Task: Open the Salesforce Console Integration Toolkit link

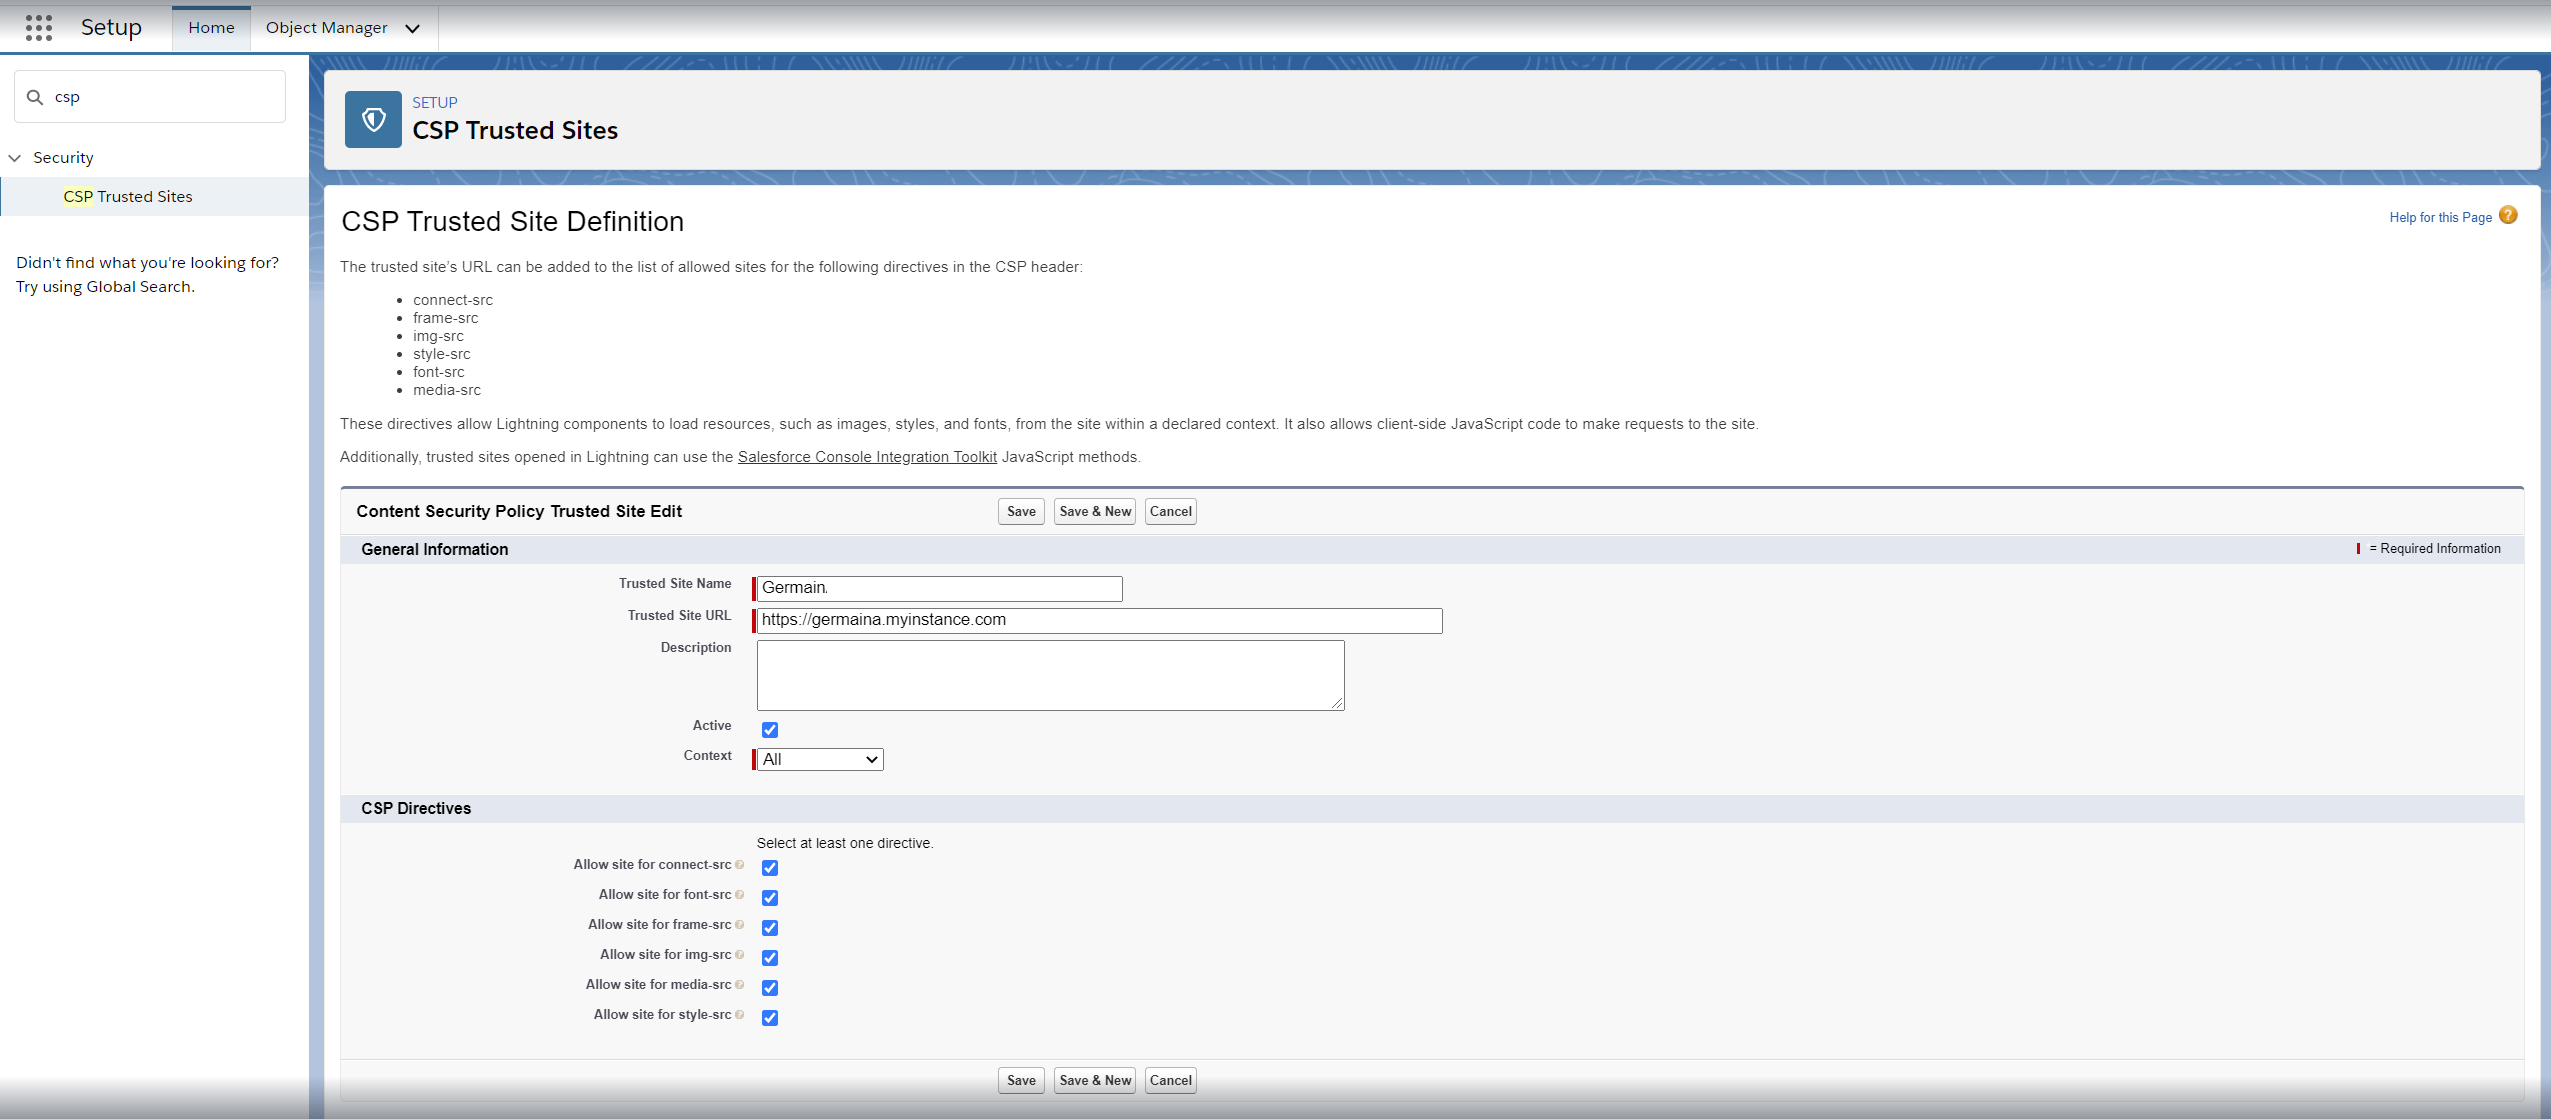Action: tap(866, 457)
